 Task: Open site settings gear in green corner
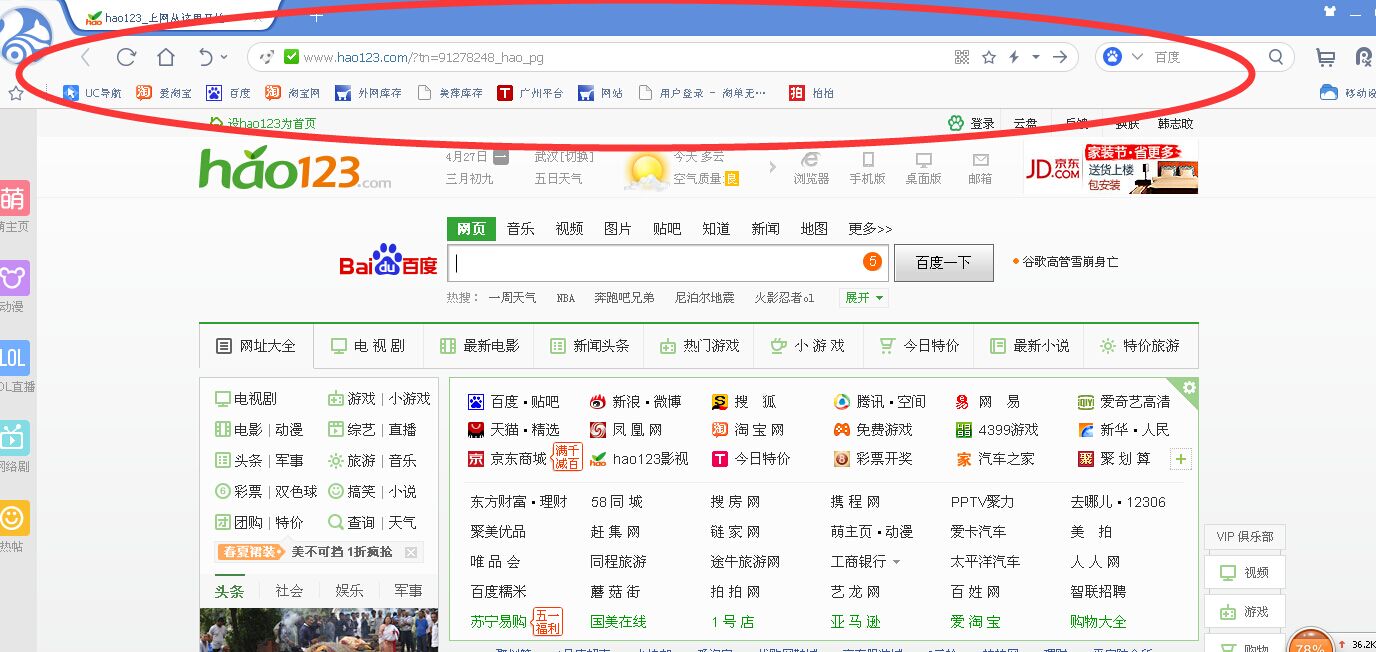1189,387
